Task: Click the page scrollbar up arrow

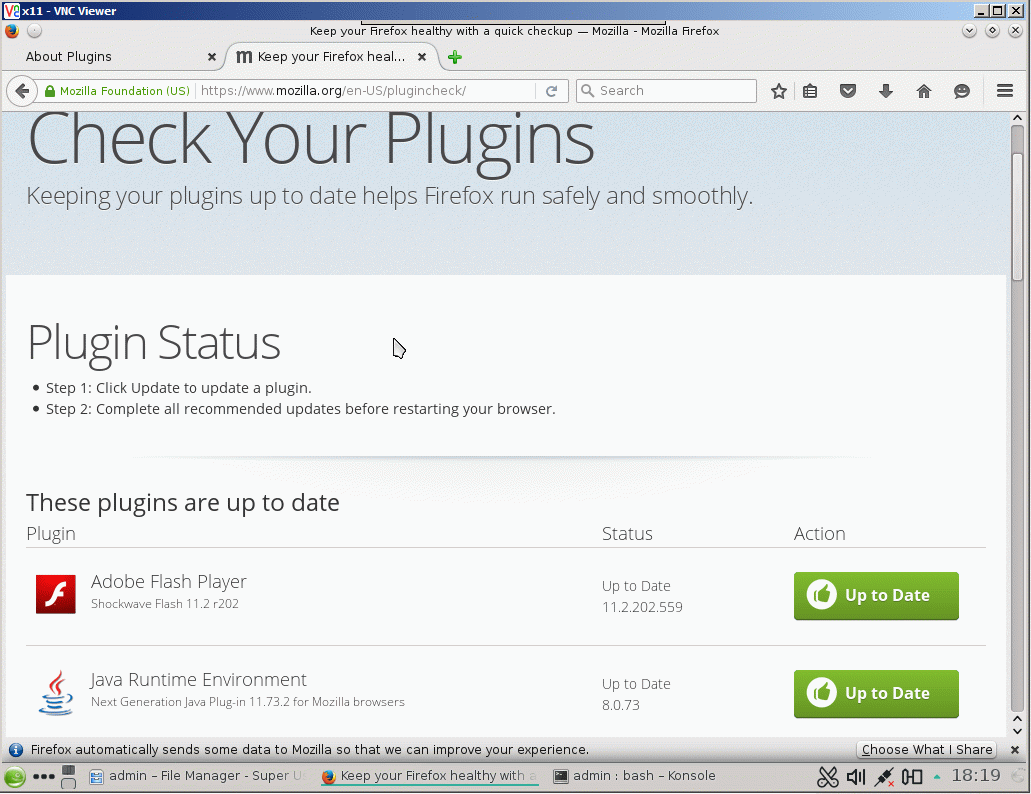Action: (x=1017, y=118)
